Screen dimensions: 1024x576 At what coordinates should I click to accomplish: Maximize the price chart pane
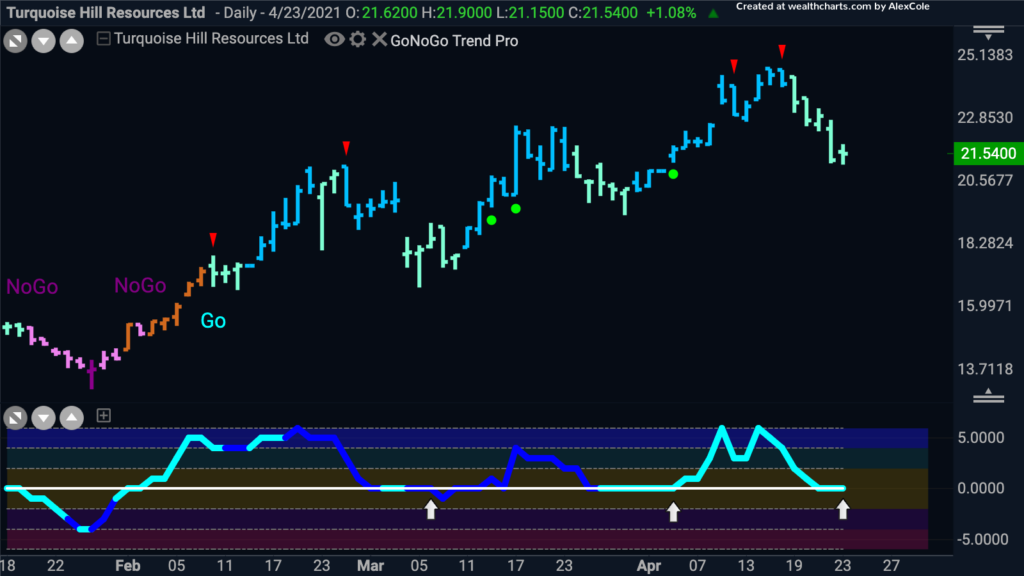tap(15, 41)
